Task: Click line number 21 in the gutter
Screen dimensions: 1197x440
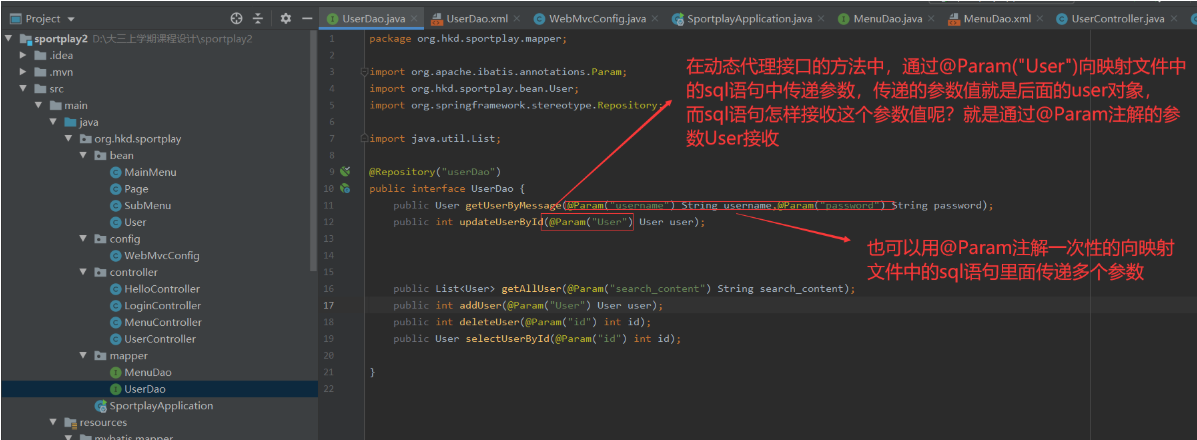Action: [x=327, y=372]
